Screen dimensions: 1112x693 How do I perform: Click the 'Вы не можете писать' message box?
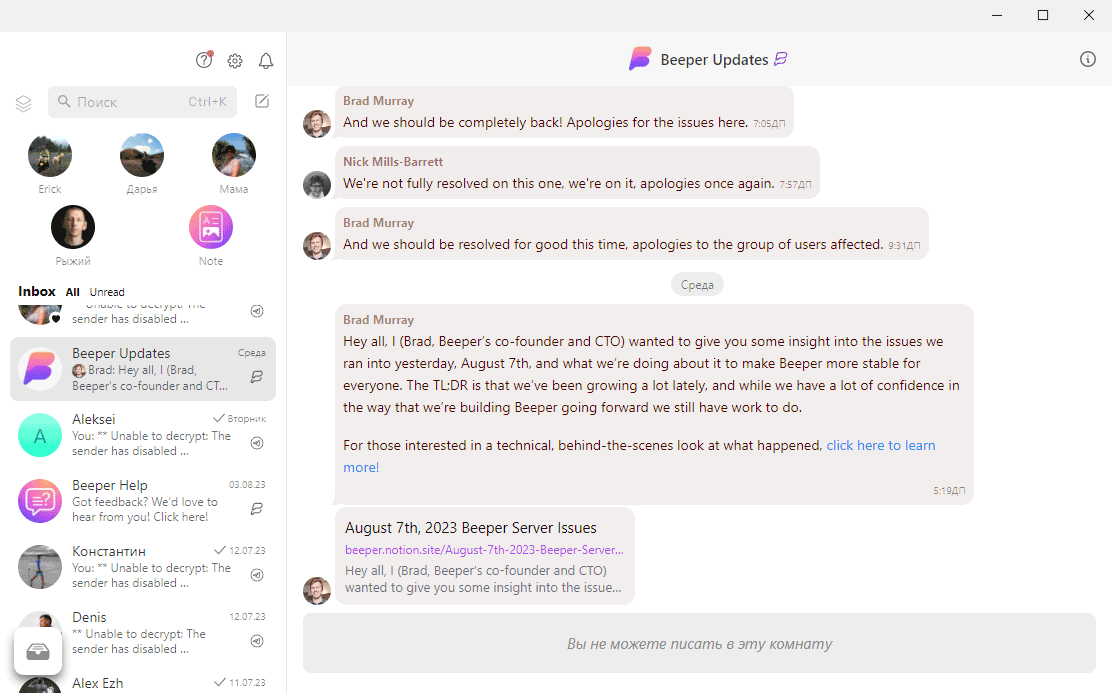tap(699, 643)
